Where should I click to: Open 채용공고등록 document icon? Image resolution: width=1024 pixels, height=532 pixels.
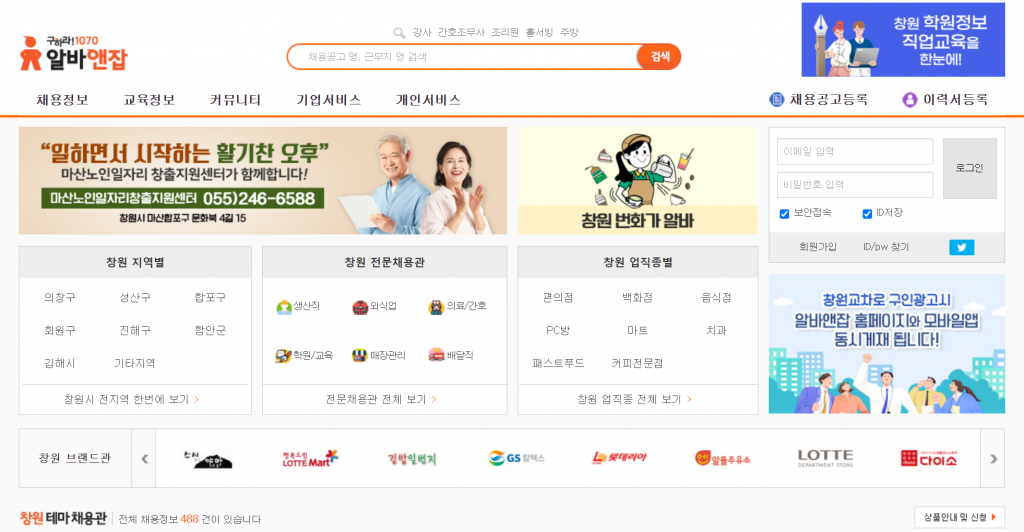[x=776, y=100]
